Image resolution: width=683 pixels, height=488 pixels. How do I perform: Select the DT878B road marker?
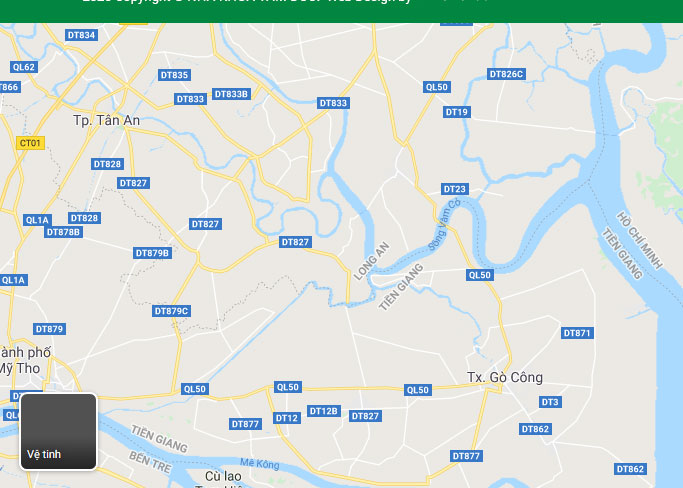(x=64, y=232)
